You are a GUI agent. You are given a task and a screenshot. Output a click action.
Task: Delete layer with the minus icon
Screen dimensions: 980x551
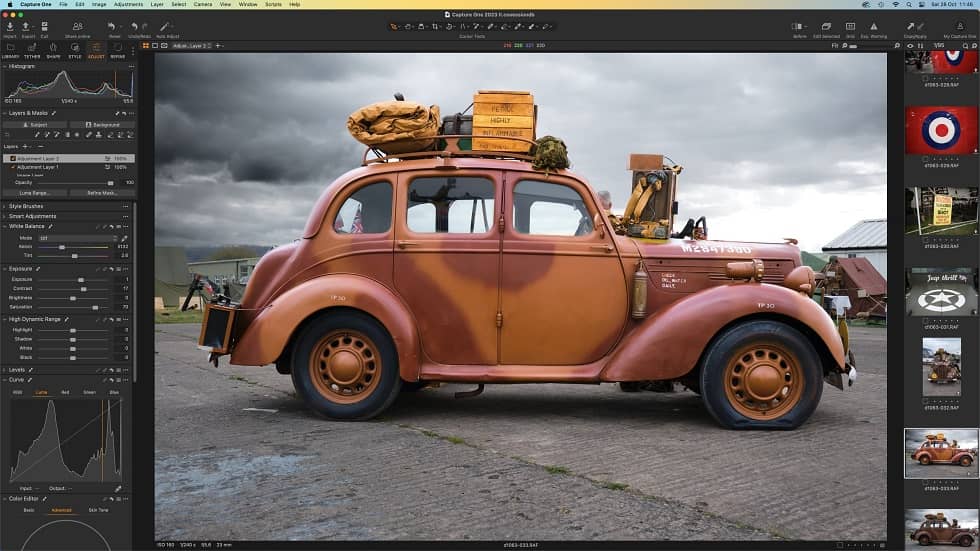[x=40, y=146]
